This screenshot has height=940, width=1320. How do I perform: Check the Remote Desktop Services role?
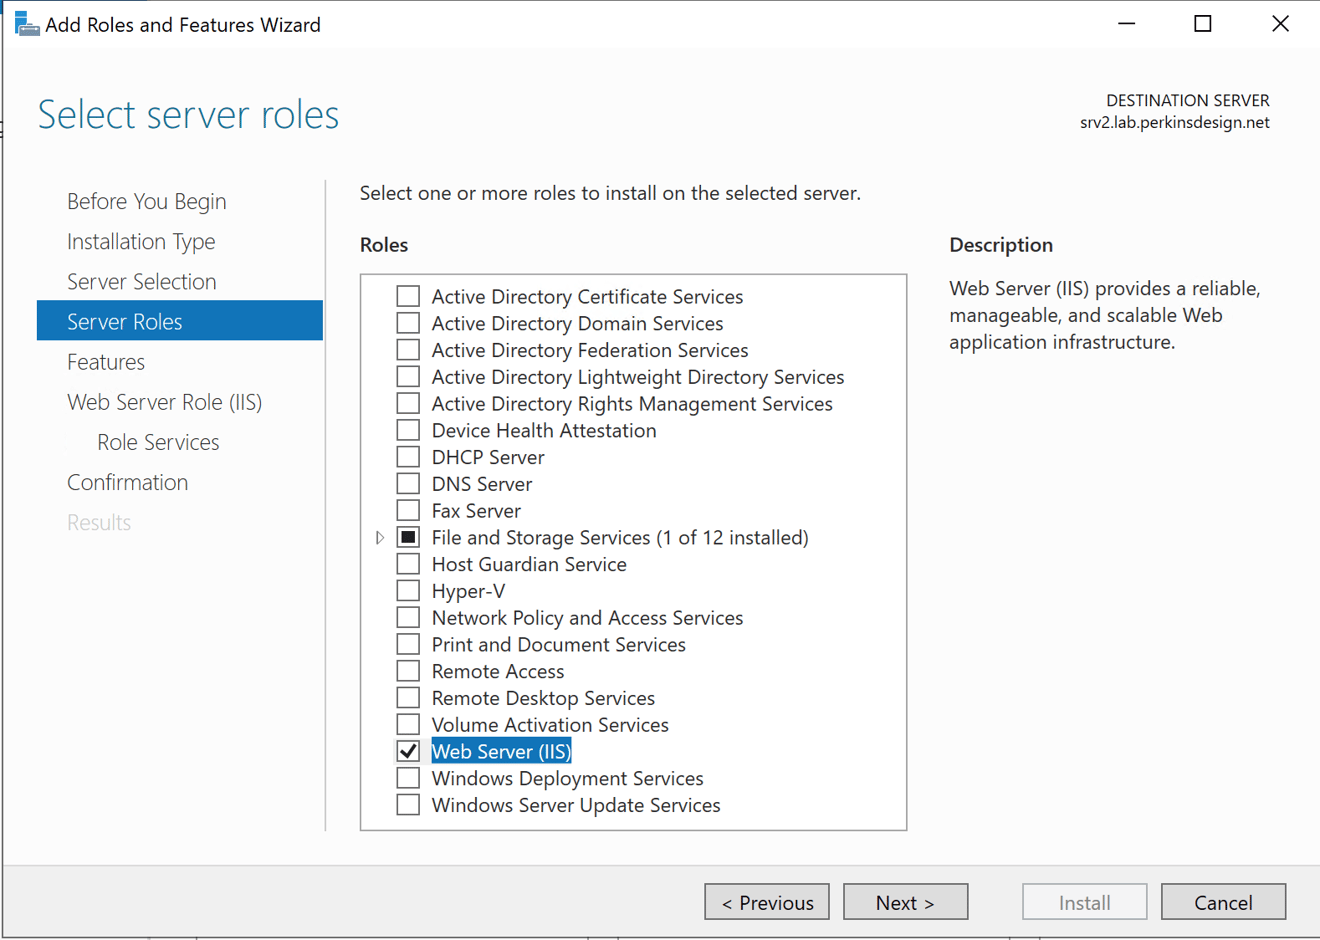tap(408, 697)
